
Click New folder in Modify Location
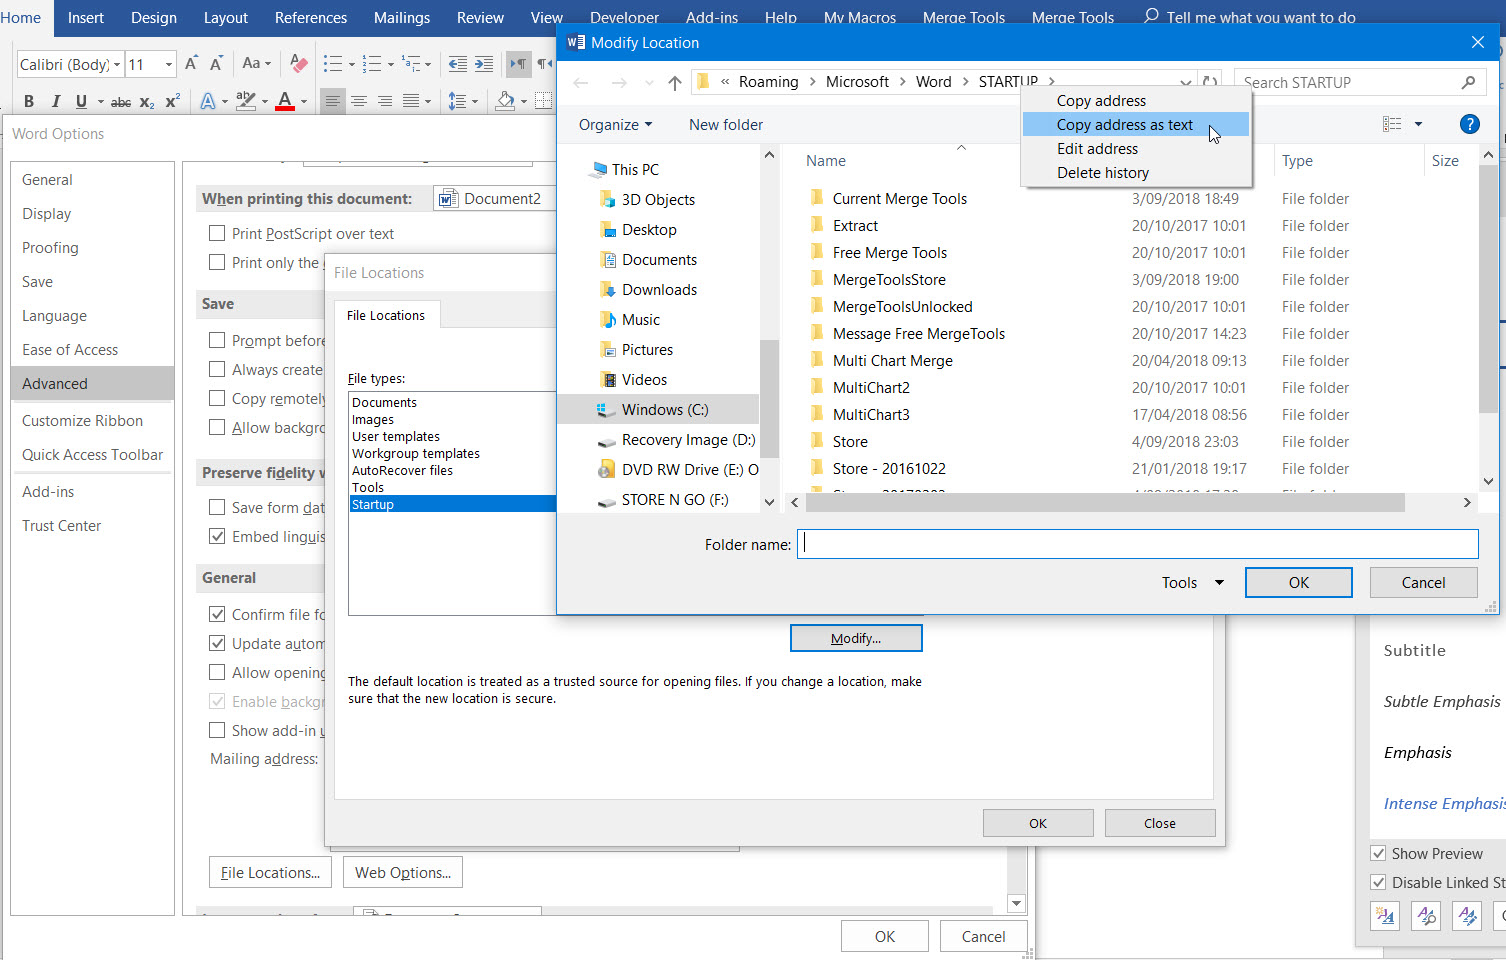tap(726, 124)
